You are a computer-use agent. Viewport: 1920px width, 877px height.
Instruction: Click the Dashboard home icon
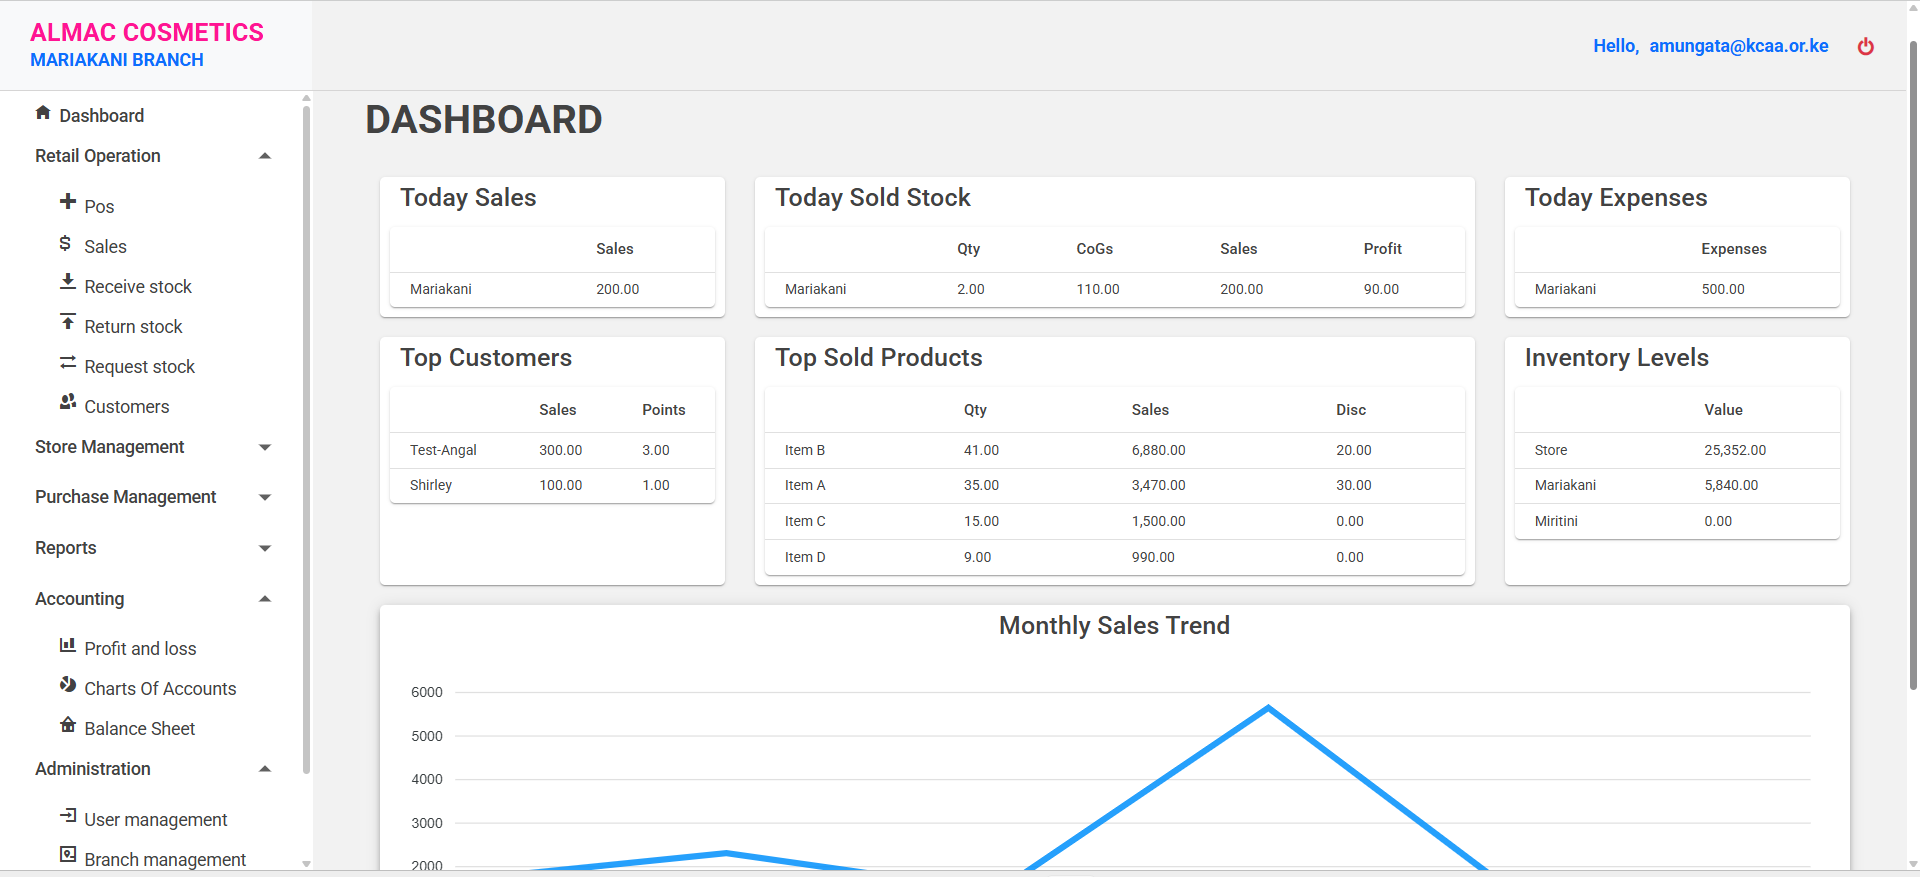tap(43, 113)
